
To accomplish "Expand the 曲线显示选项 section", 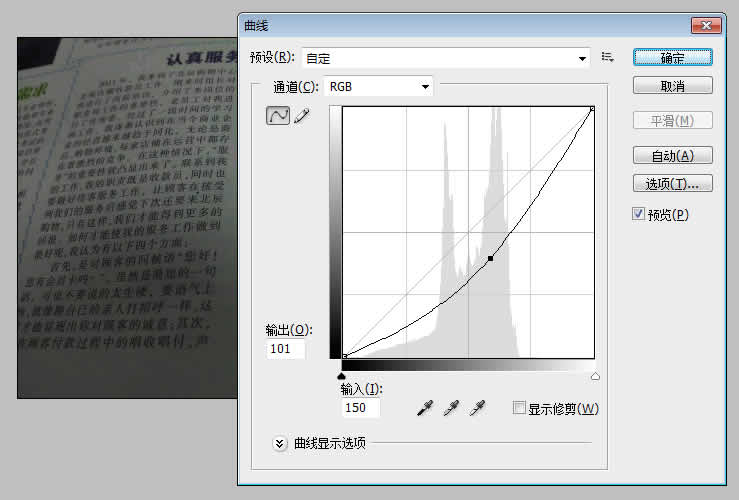I will tap(280, 443).
